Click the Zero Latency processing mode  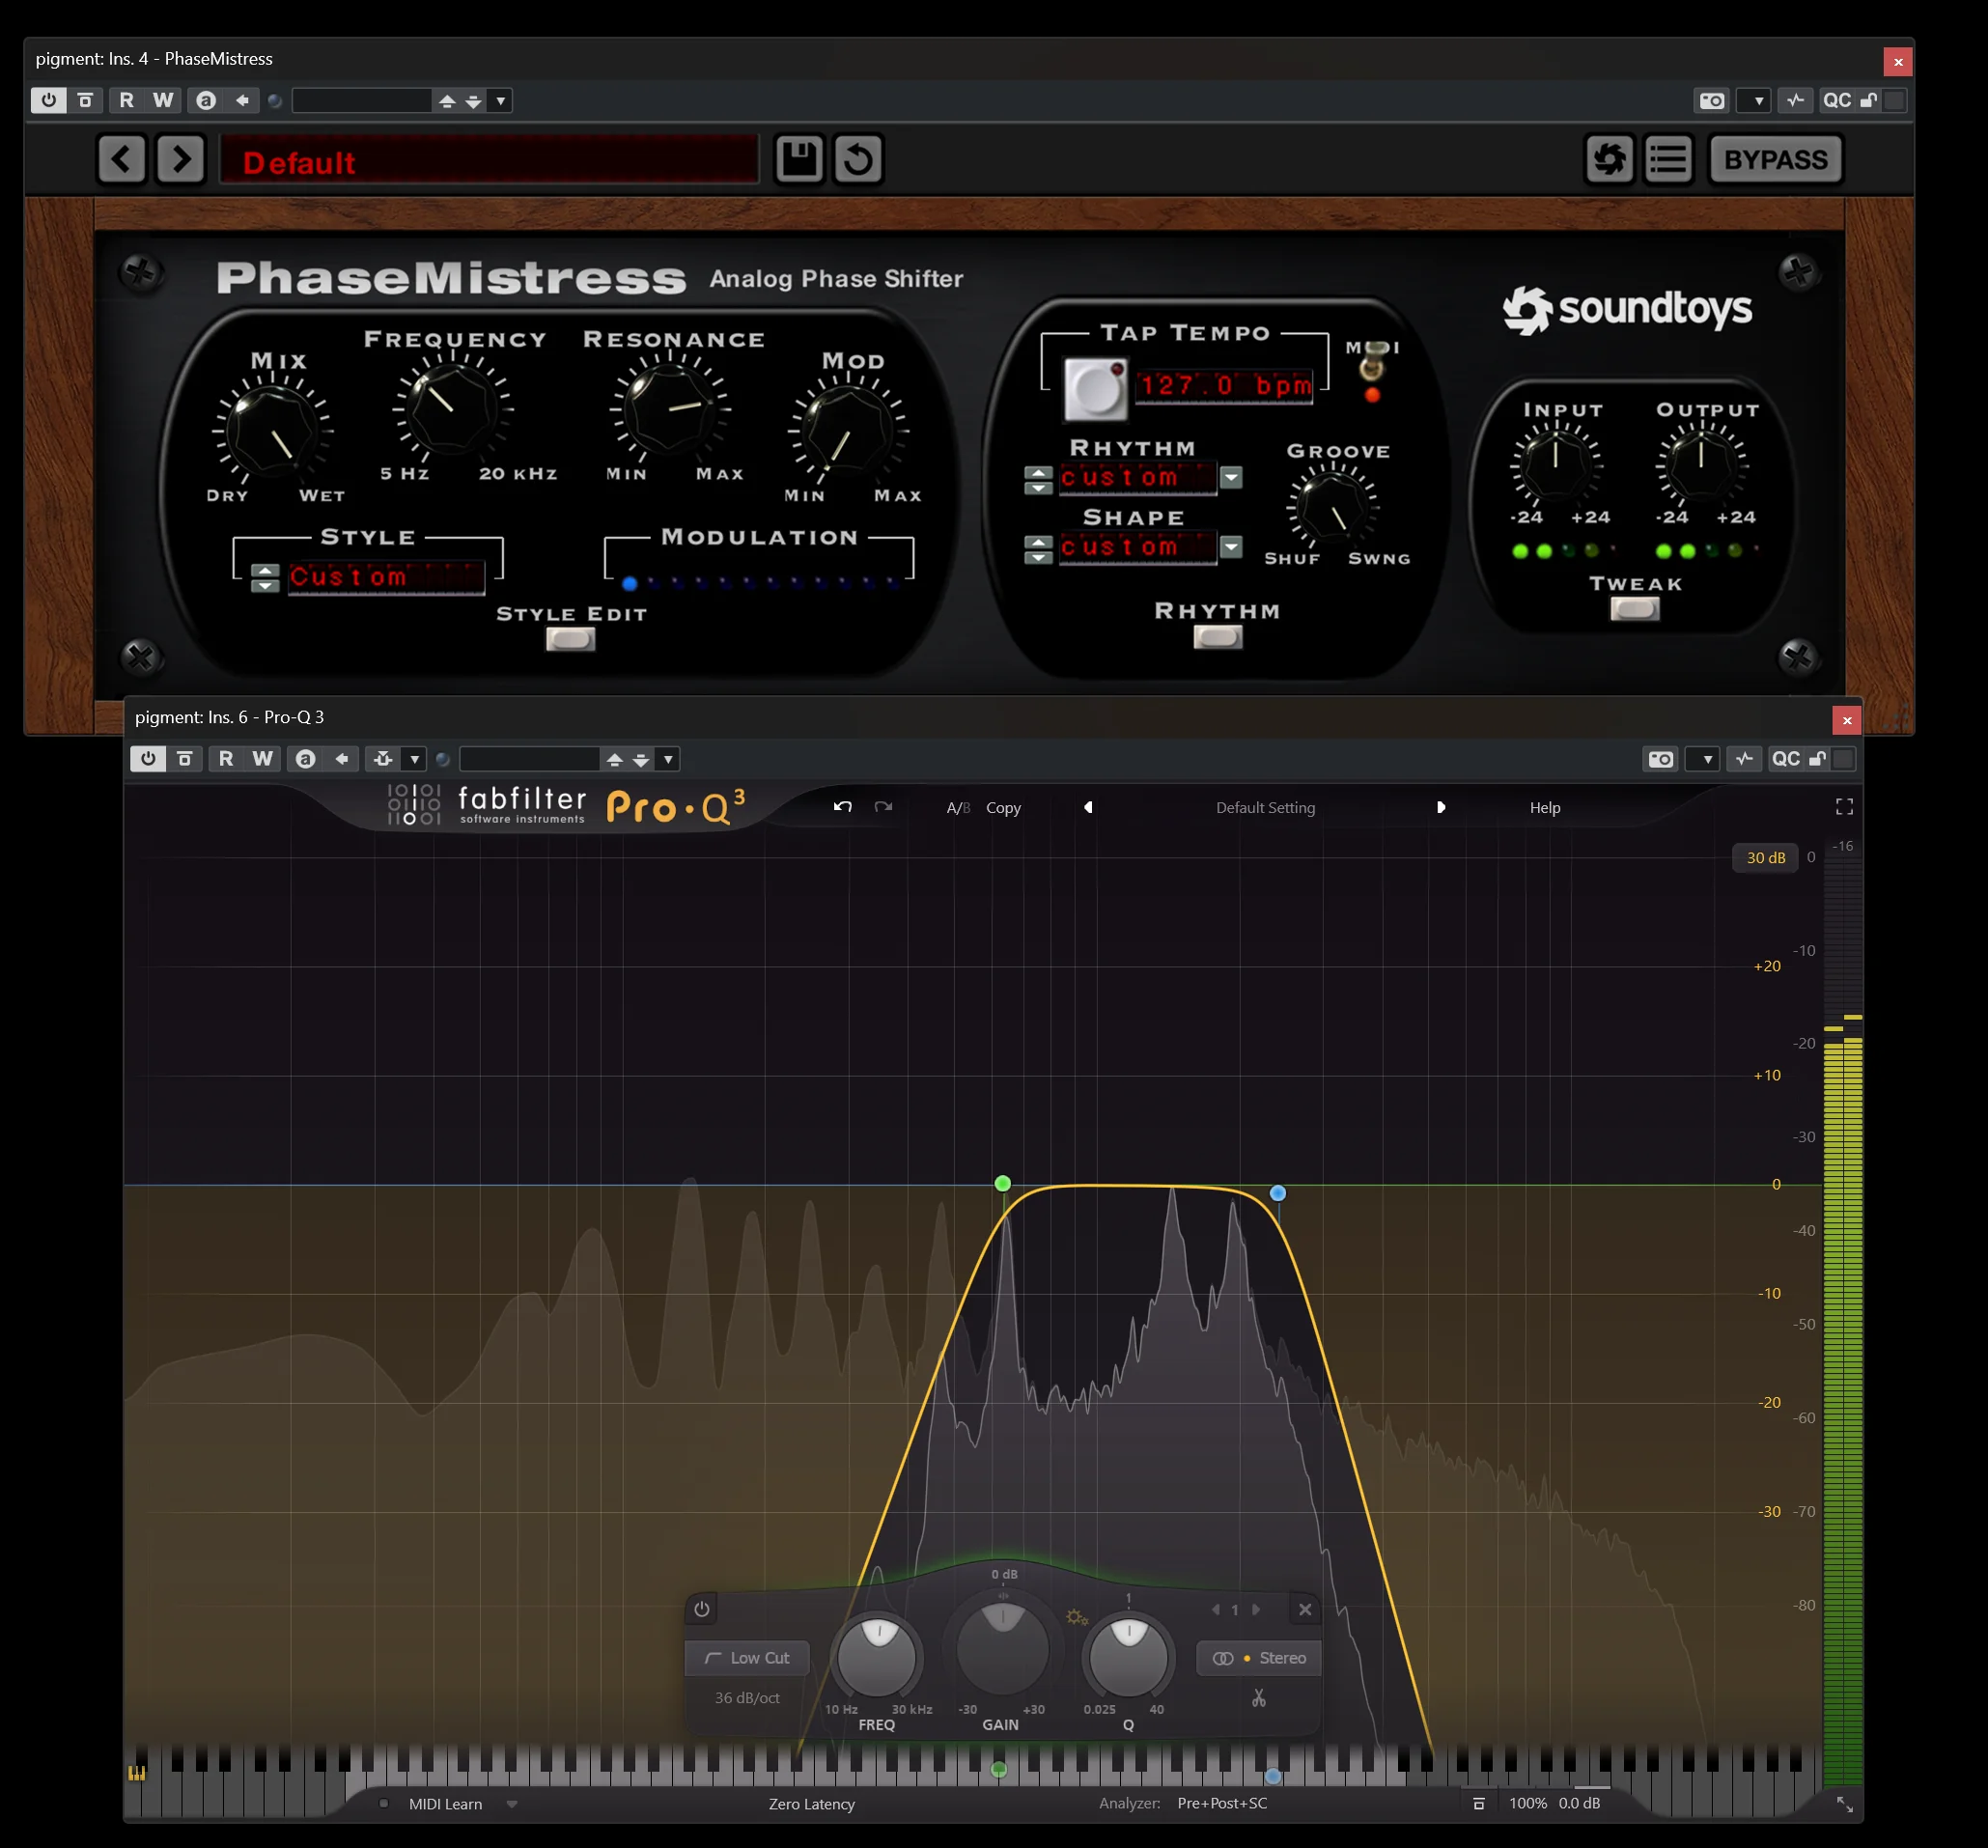click(812, 1804)
